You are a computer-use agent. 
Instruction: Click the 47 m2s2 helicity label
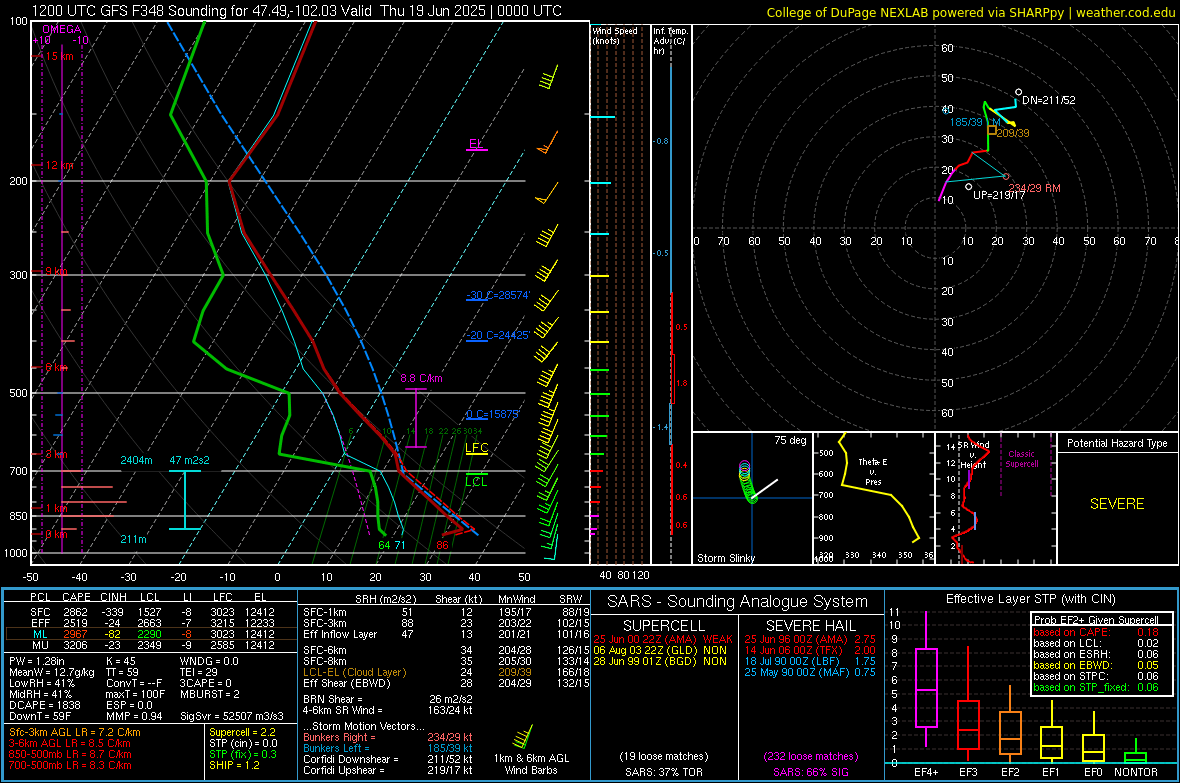[x=189, y=460]
